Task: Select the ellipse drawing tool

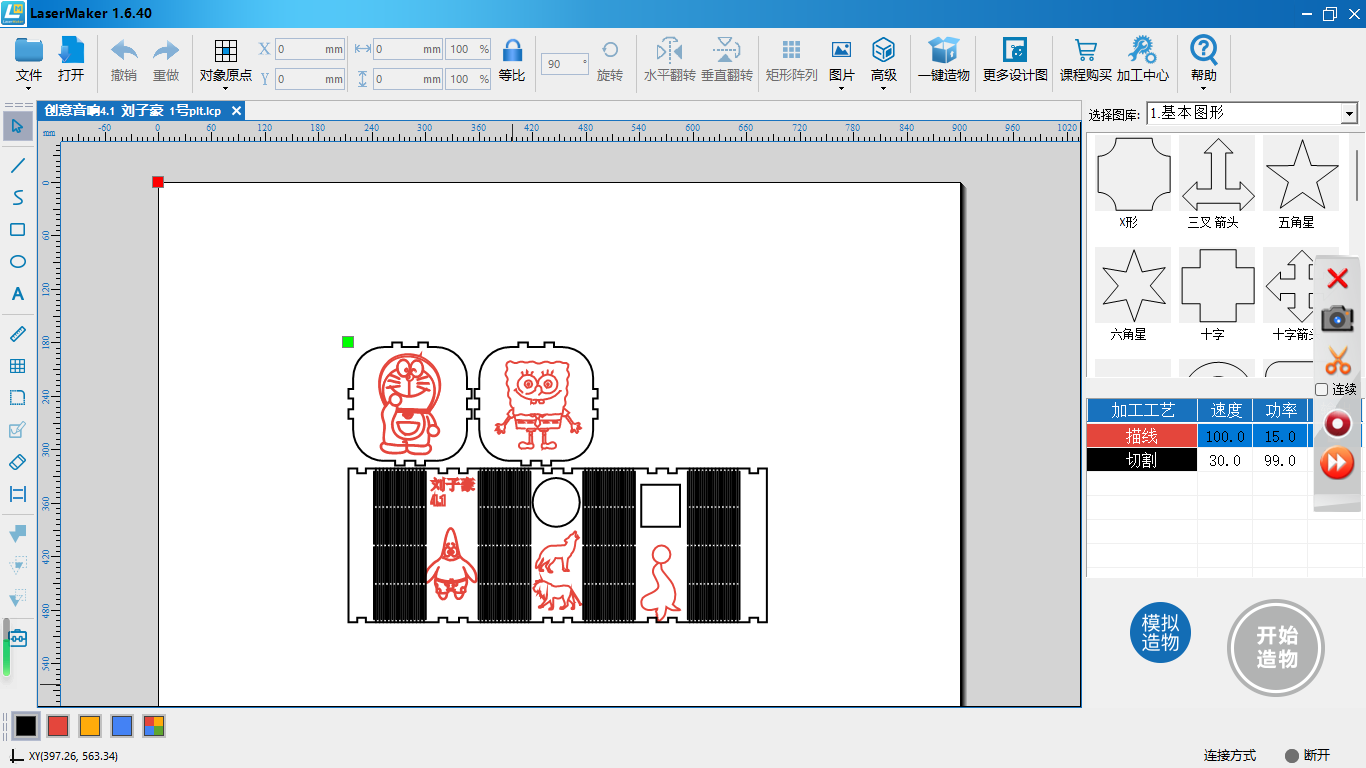Action: point(17,261)
